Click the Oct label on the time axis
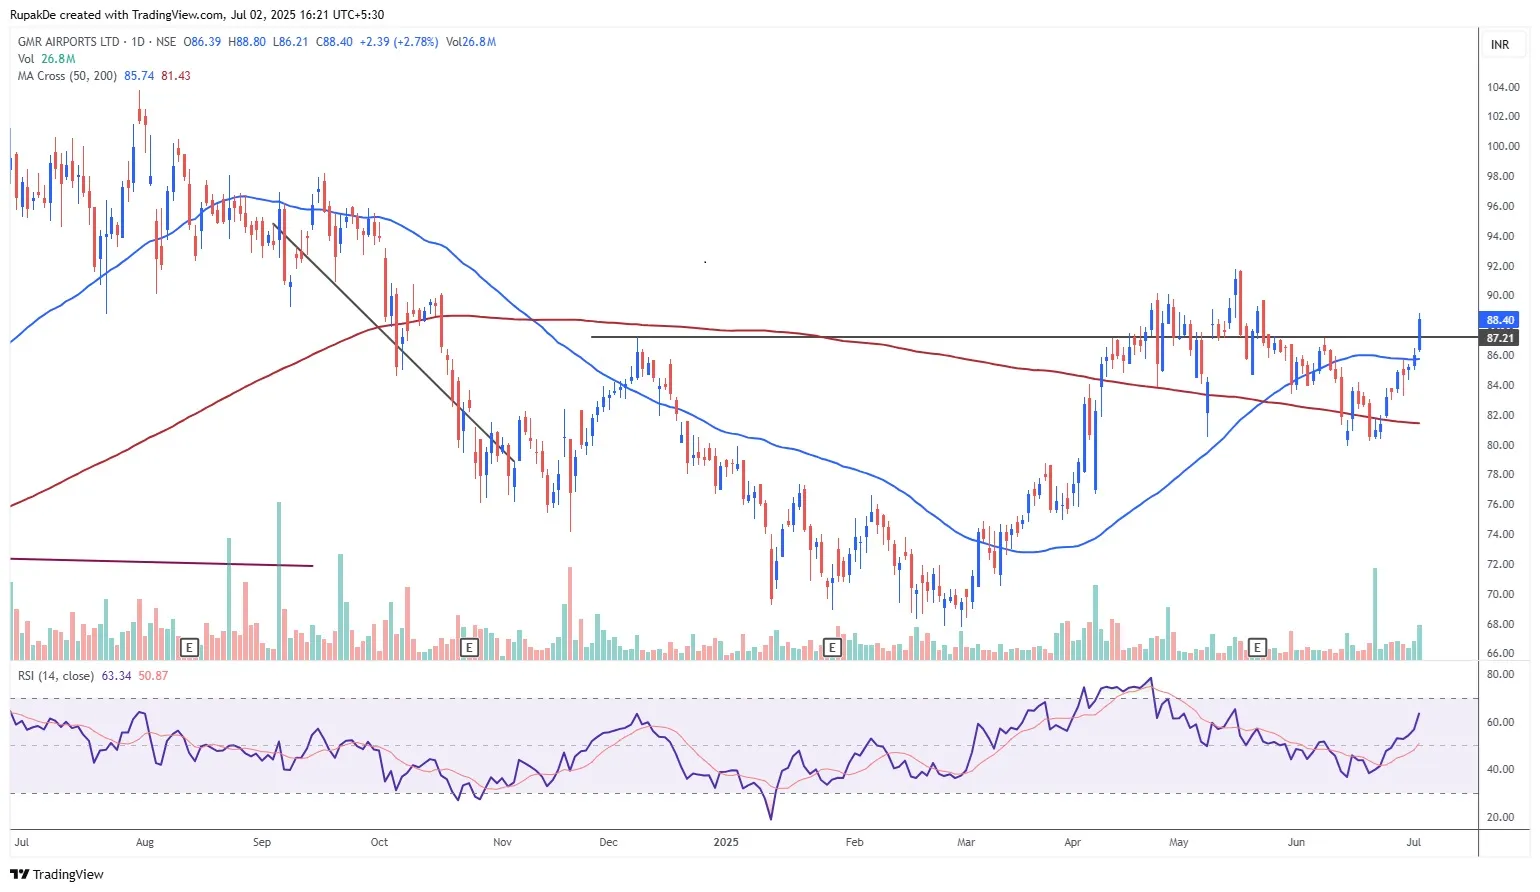Image resolution: width=1540 pixels, height=892 pixels. pos(379,842)
